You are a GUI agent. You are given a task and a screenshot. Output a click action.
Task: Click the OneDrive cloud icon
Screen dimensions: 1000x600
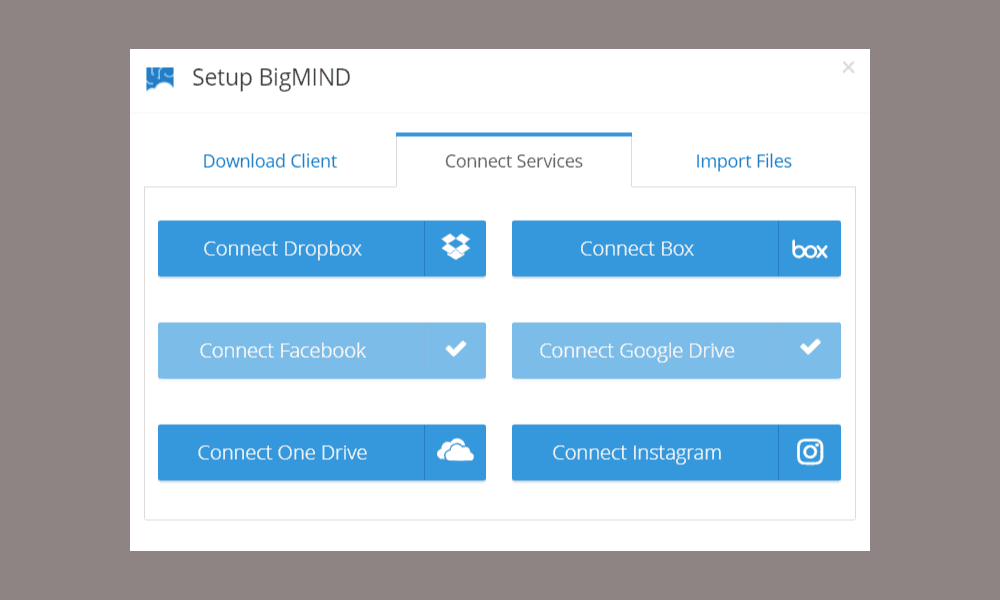click(455, 451)
